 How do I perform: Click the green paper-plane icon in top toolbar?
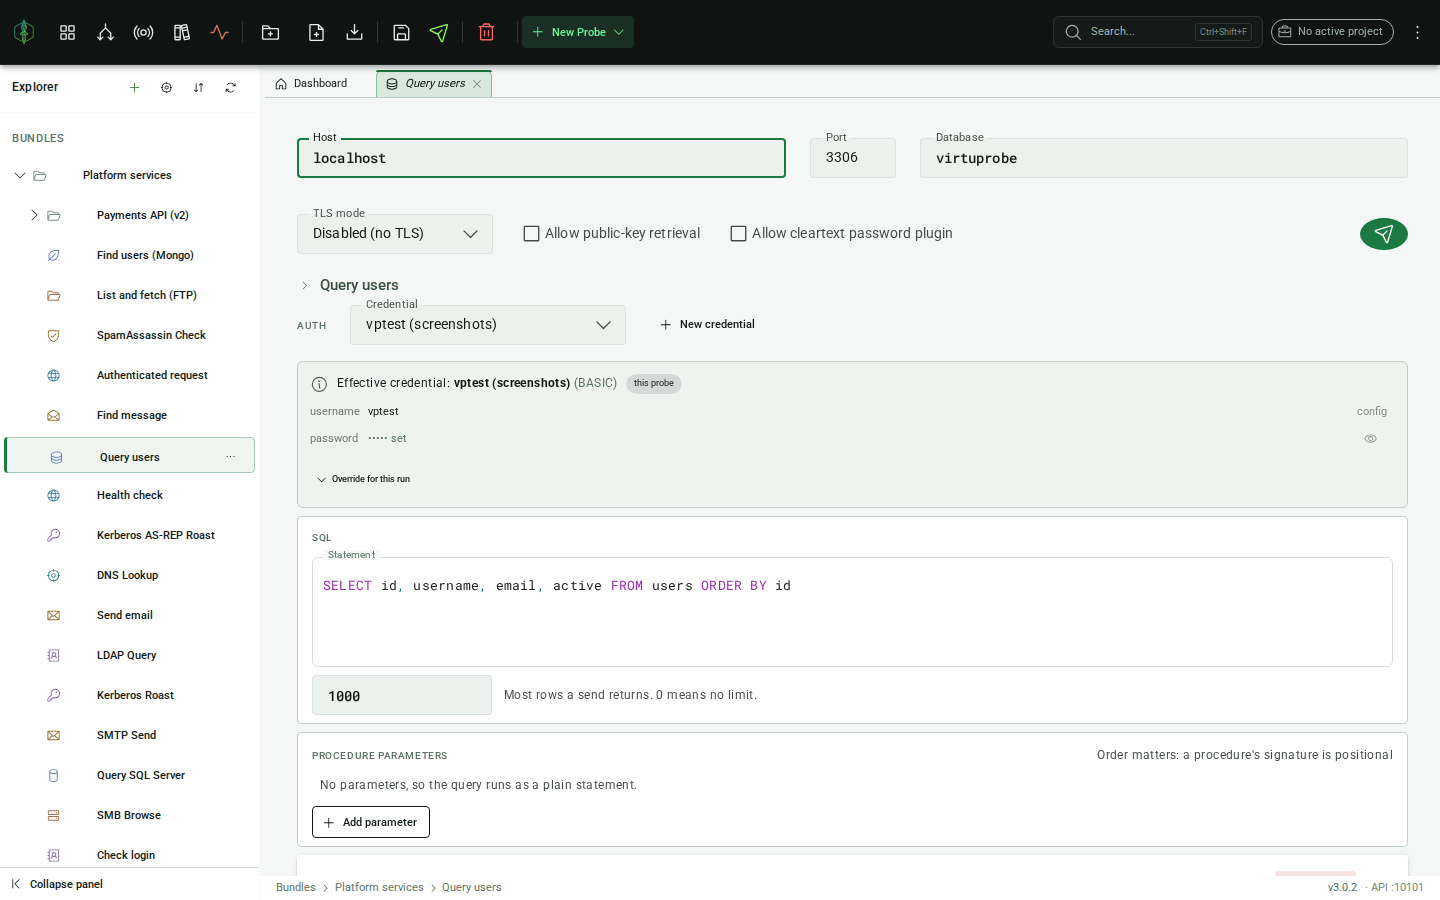tap(439, 32)
